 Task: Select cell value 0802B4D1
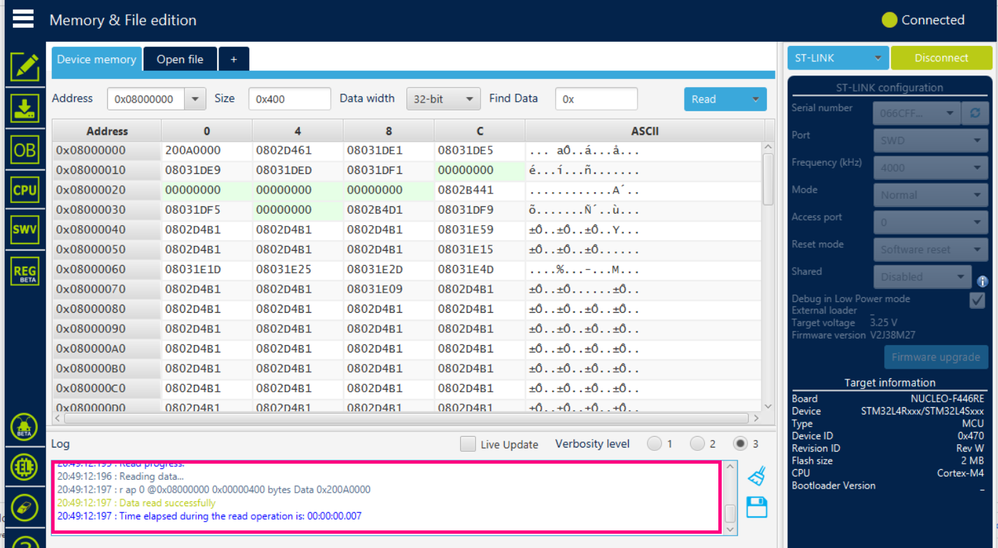click(x=388, y=209)
